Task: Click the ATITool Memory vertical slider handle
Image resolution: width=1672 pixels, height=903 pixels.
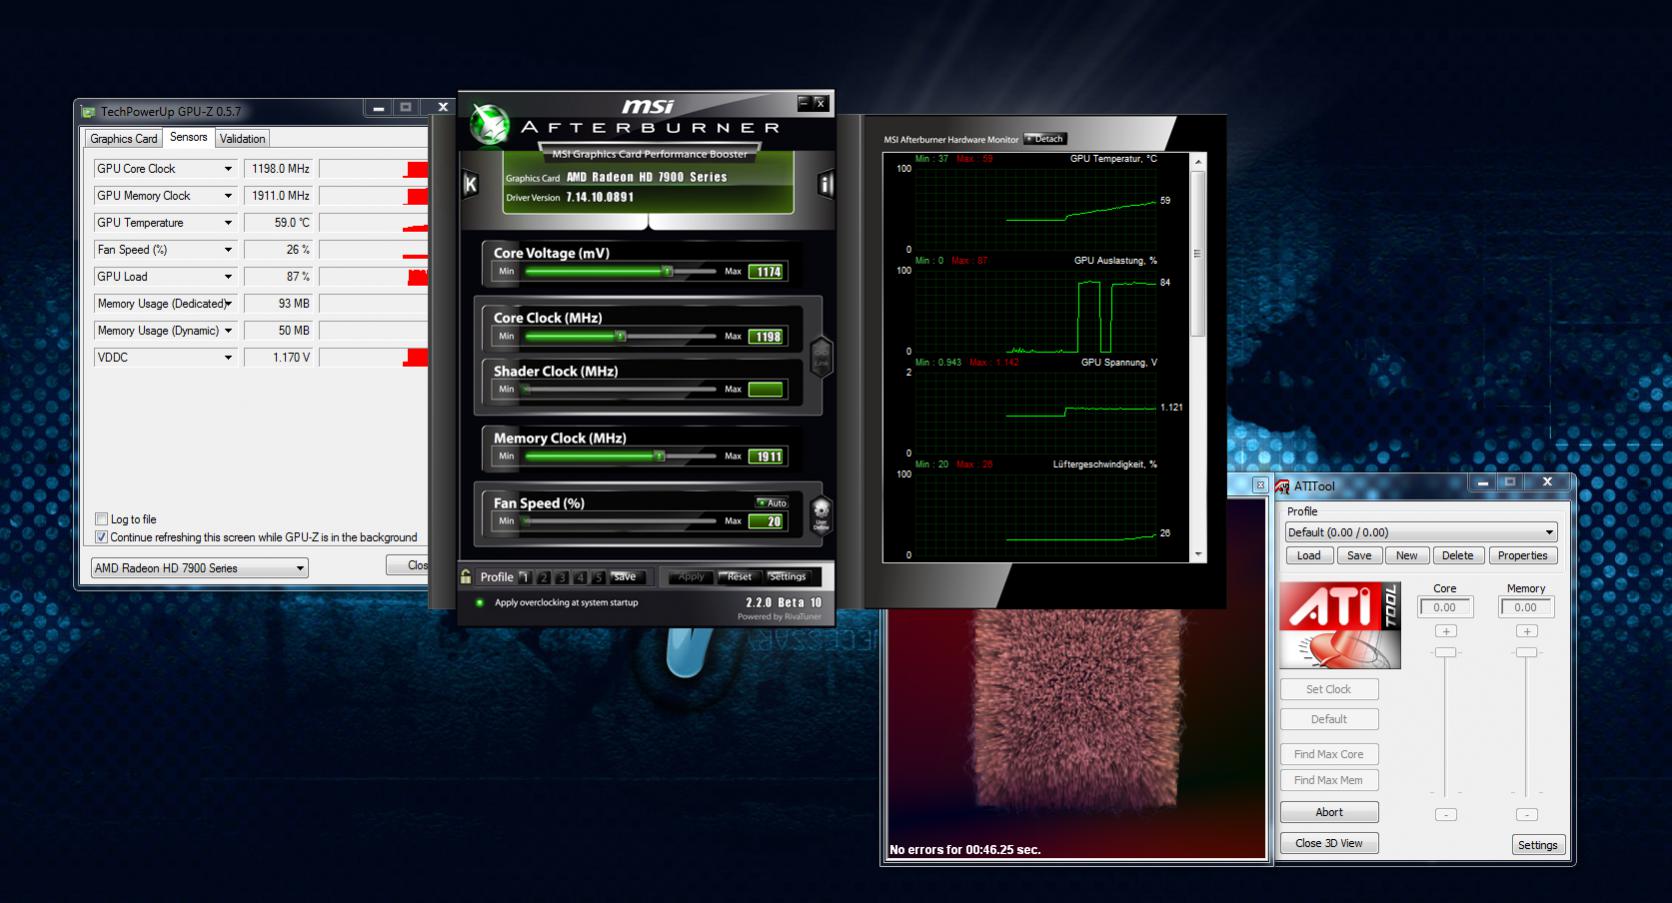Action: tap(1526, 652)
